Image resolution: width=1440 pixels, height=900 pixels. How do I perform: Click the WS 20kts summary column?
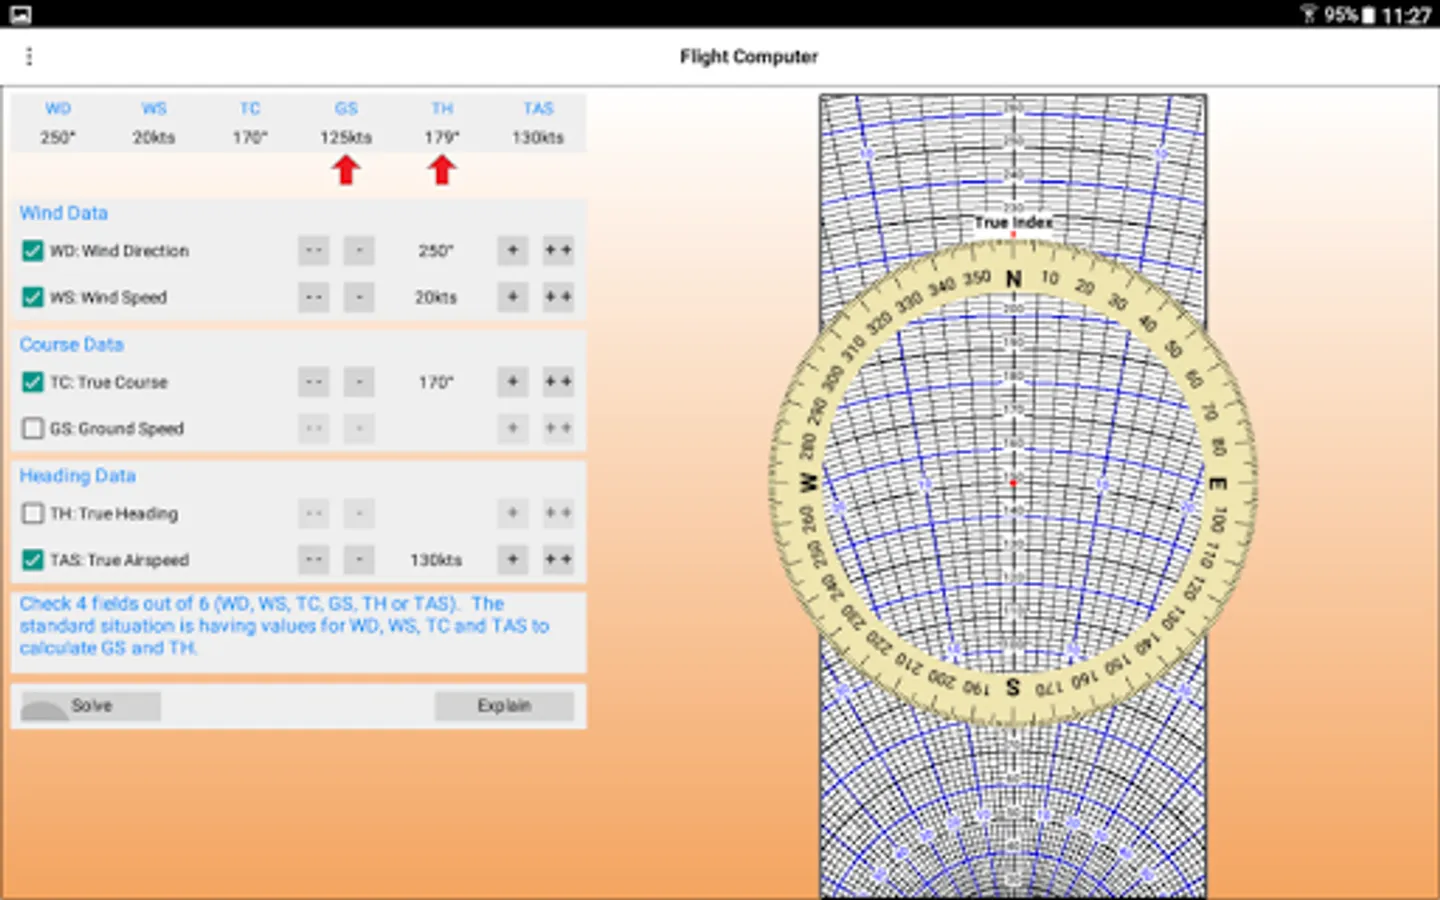(154, 123)
